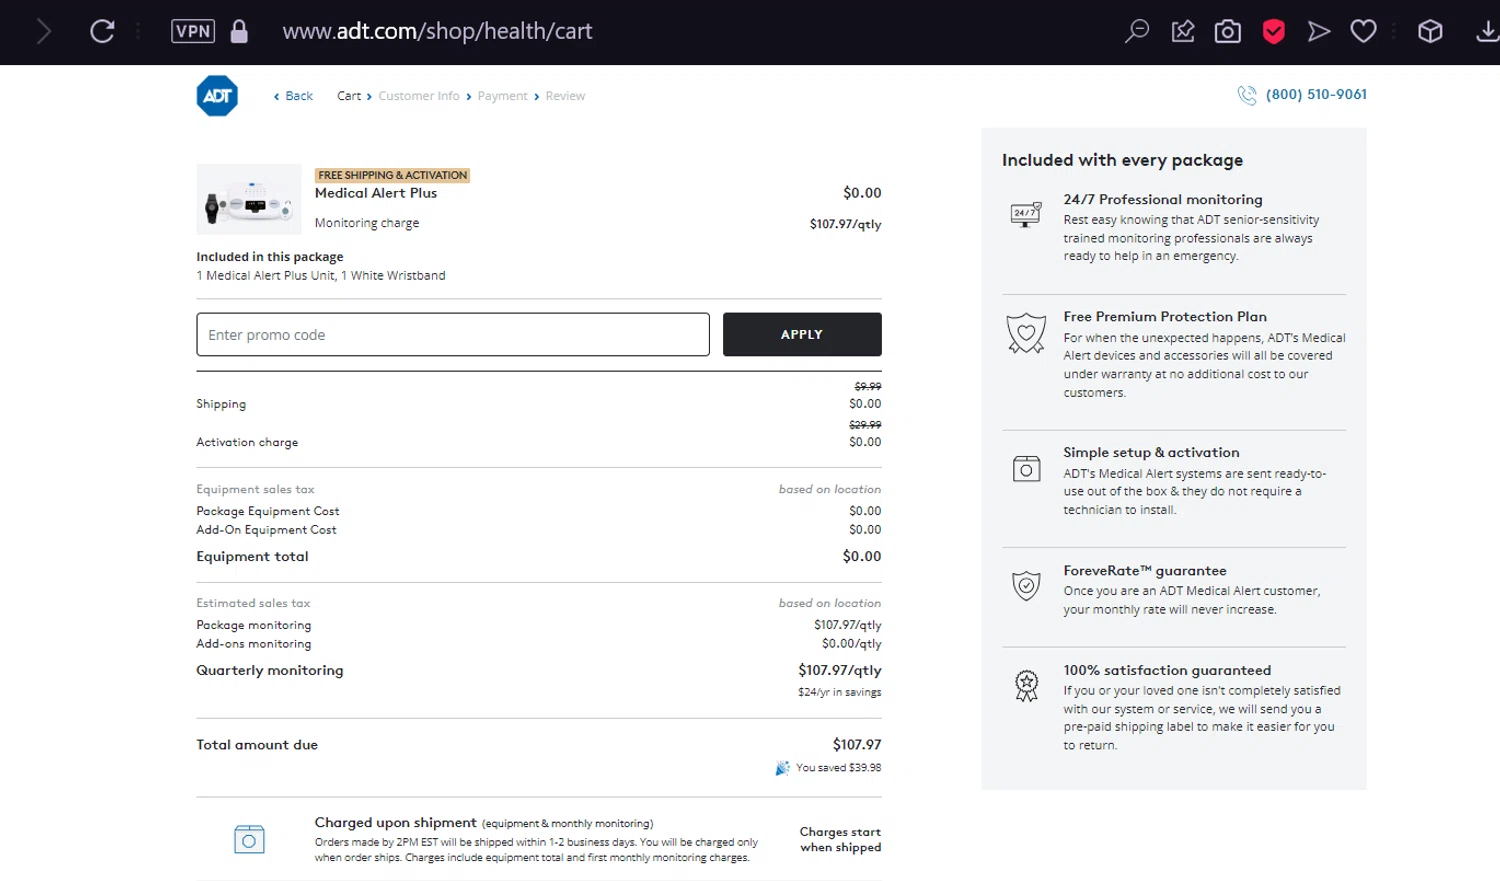Click the phone icon beside the number

1247,95
